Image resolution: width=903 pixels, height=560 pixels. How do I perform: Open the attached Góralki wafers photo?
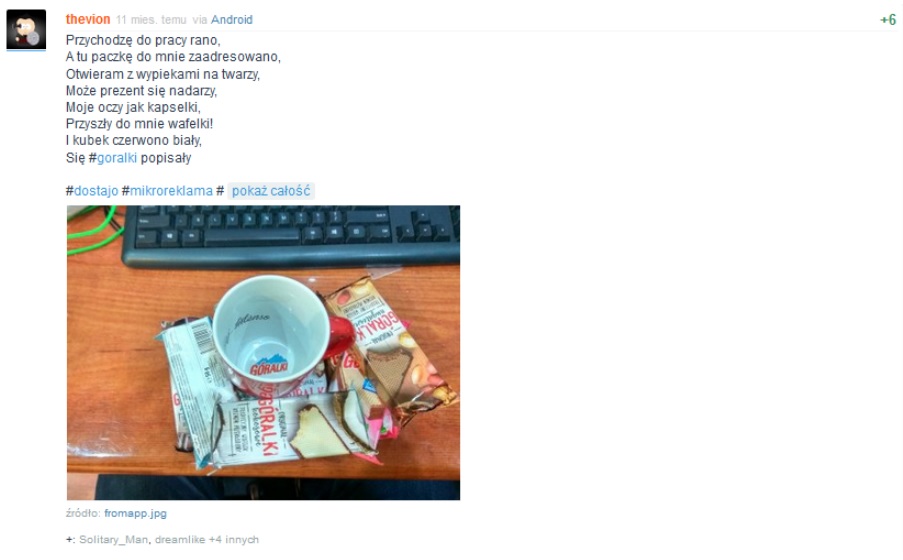pyautogui.click(x=263, y=353)
